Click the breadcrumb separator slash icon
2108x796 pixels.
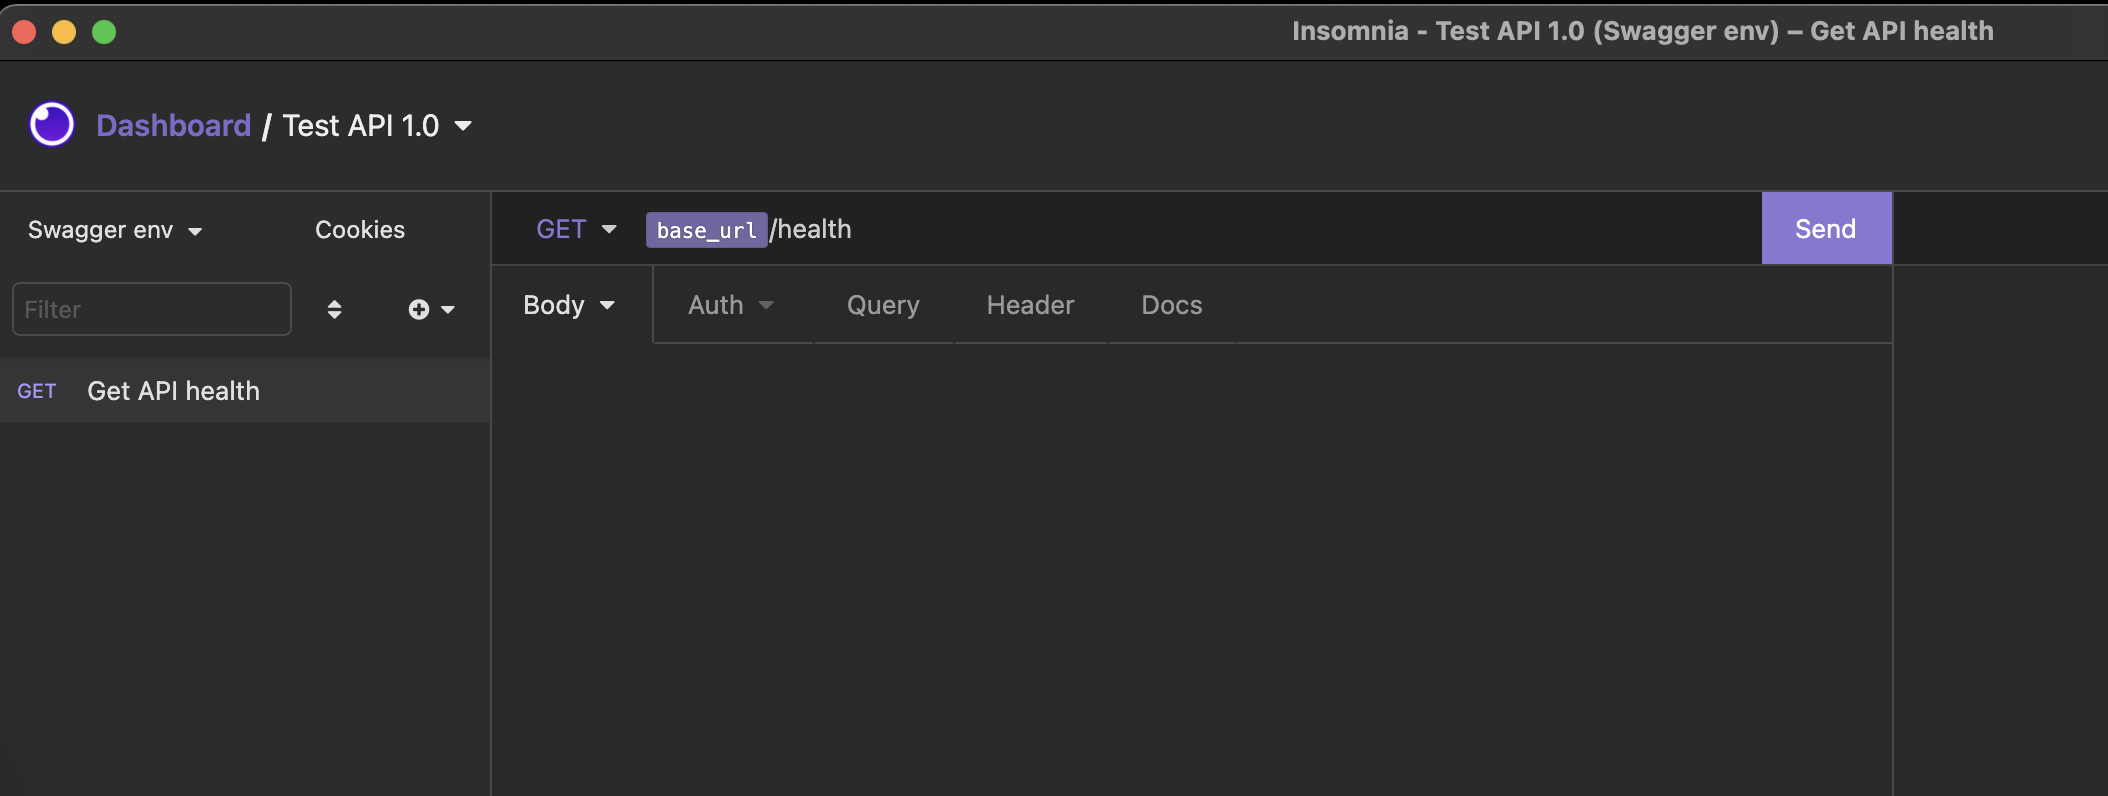(x=266, y=126)
